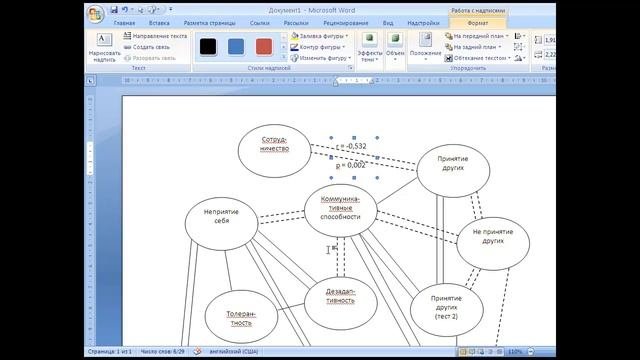This screenshot has height=360, width=640.
Task: Select the Принятие других (тест 2) ellipse
Action: pyautogui.click(x=447, y=310)
